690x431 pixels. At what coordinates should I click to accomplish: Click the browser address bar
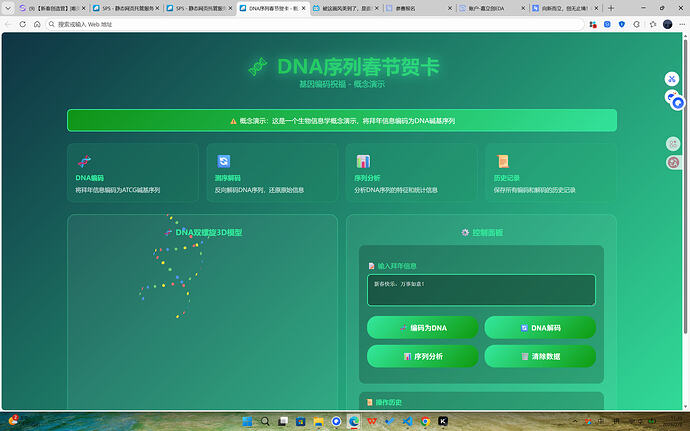point(315,24)
